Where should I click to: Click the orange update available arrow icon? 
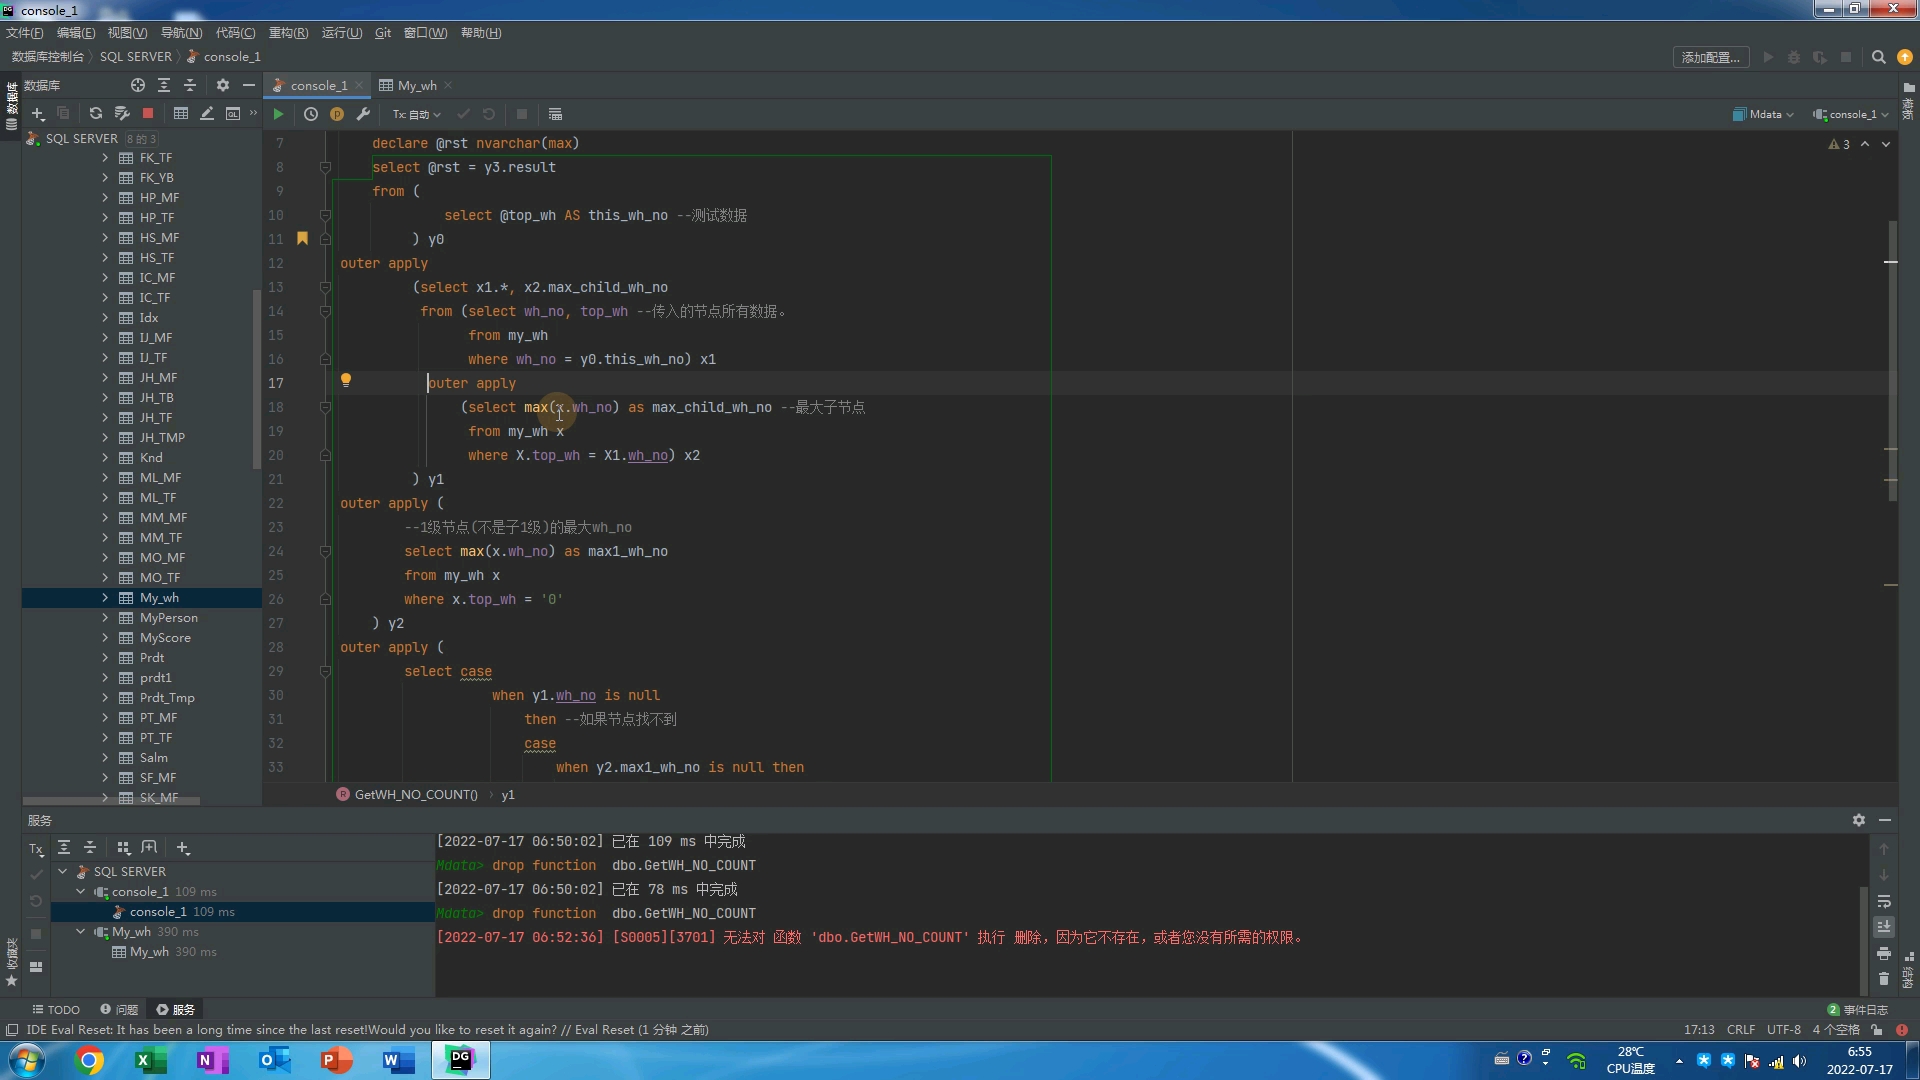[1904, 57]
